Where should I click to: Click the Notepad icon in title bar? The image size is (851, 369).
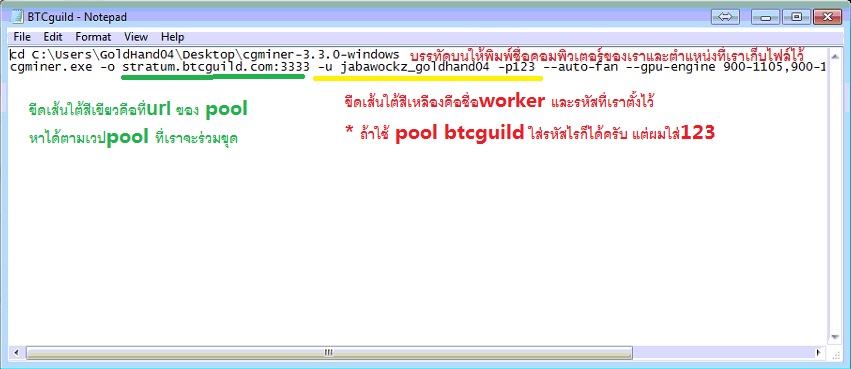pos(17,17)
